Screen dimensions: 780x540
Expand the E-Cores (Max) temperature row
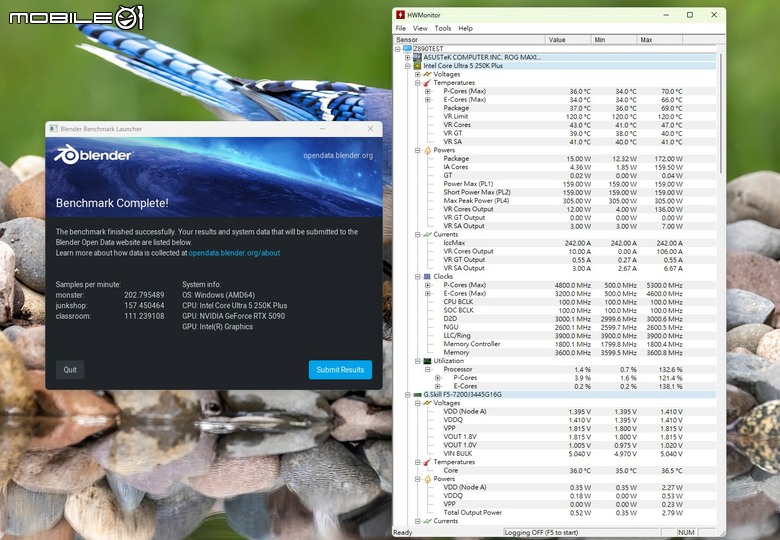[428, 99]
